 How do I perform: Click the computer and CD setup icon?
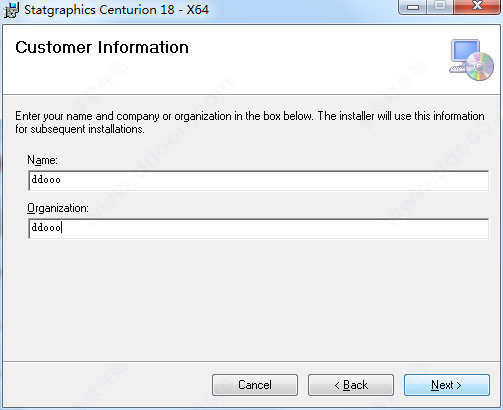(x=471, y=60)
